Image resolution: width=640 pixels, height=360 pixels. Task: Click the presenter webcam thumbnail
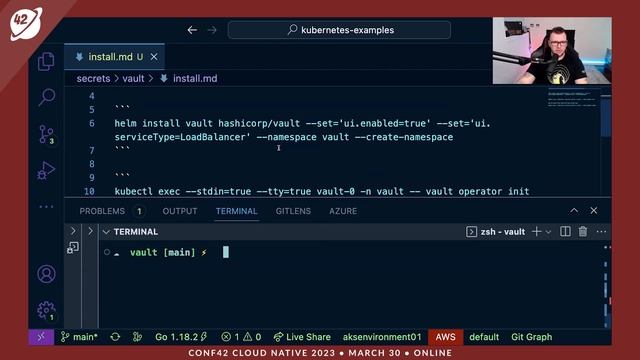(x=552, y=51)
